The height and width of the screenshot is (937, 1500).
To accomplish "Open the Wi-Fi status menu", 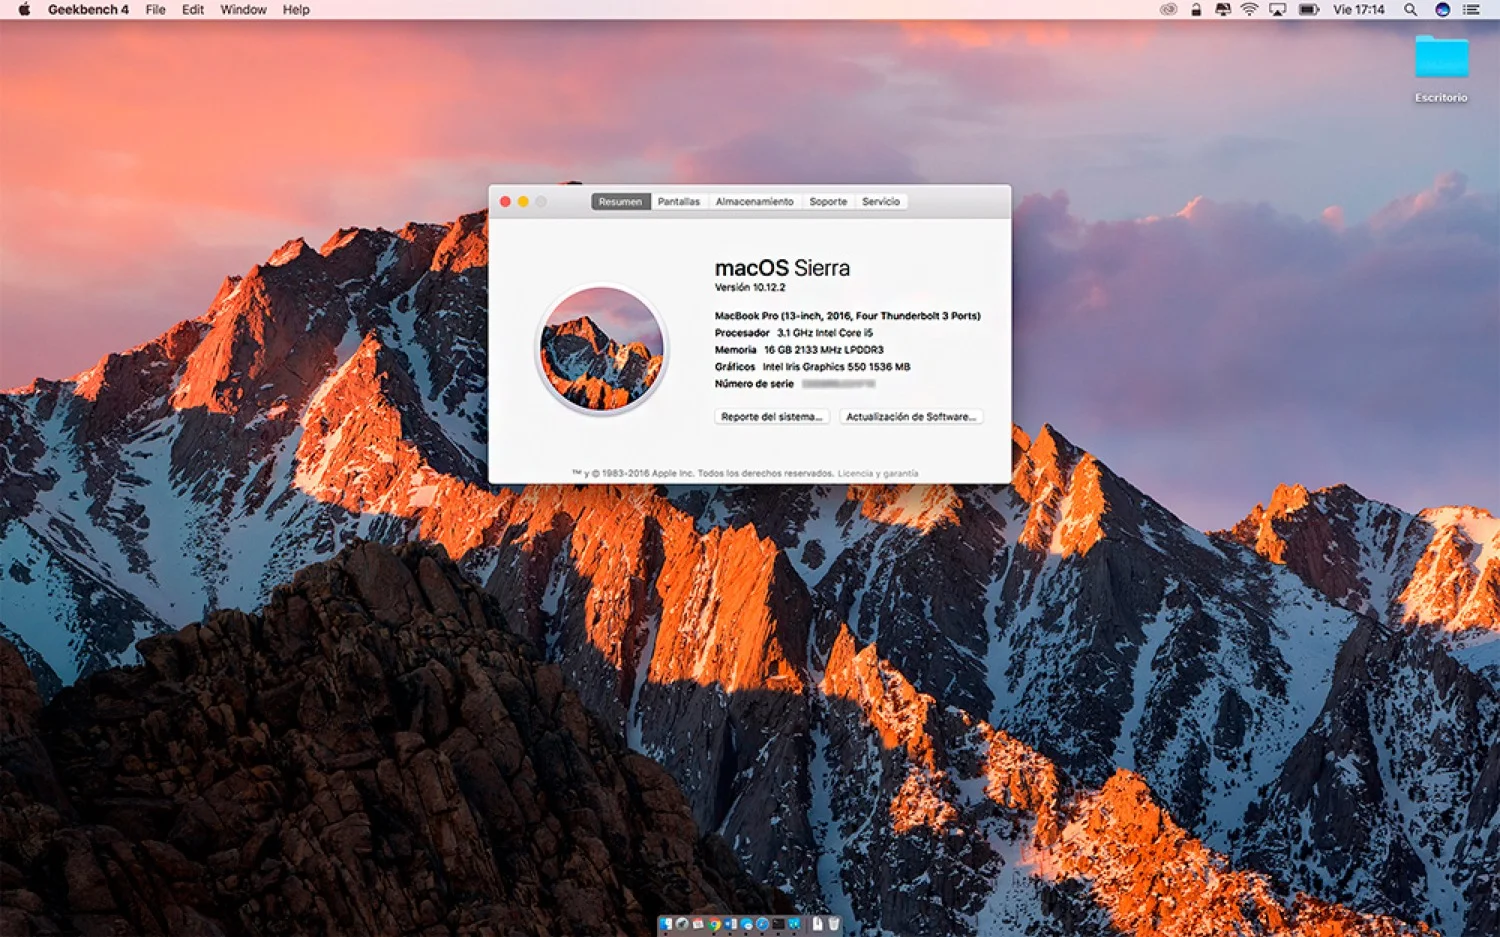I will click(x=1249, y=9).
